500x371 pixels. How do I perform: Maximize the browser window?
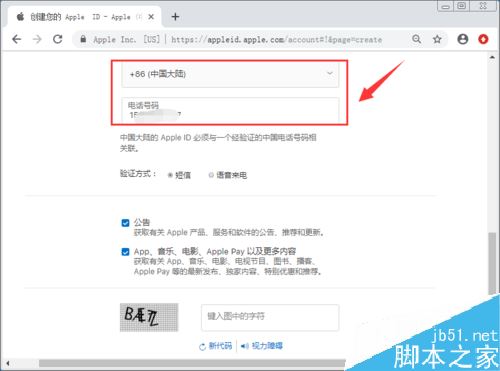462,6
